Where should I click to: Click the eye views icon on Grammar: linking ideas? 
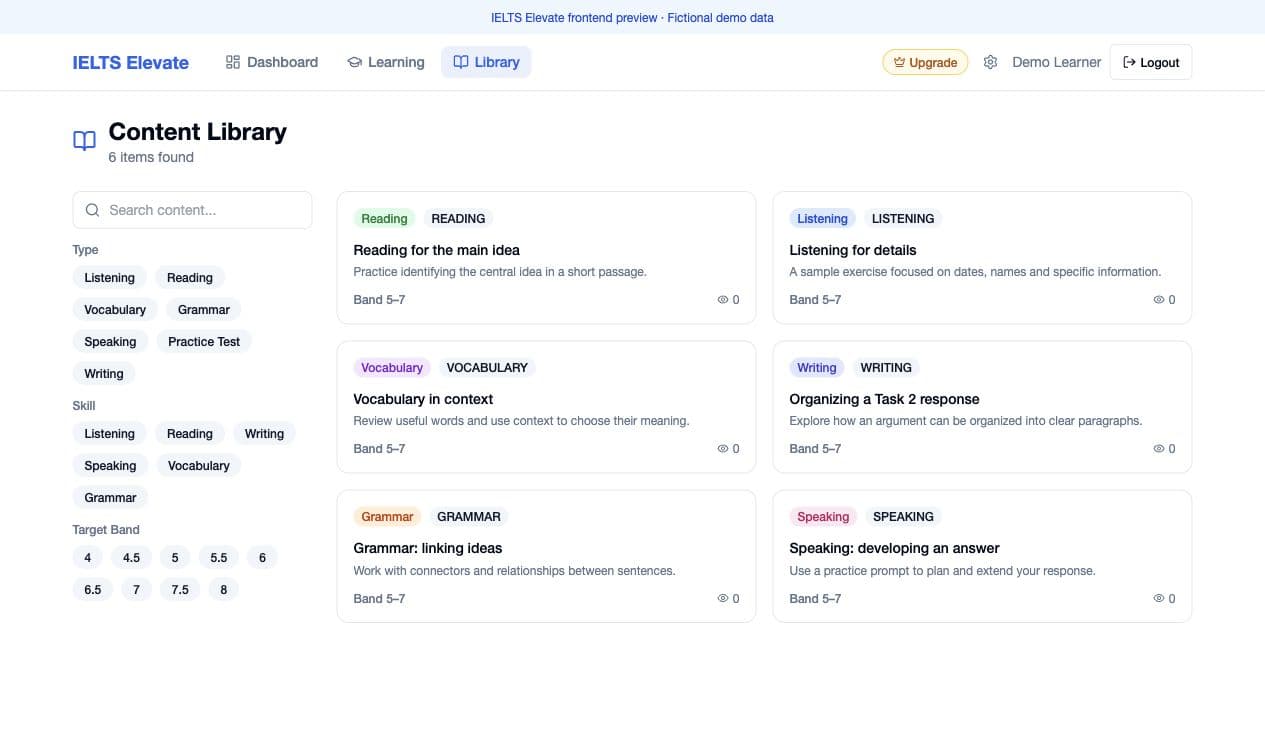[723, 599]
